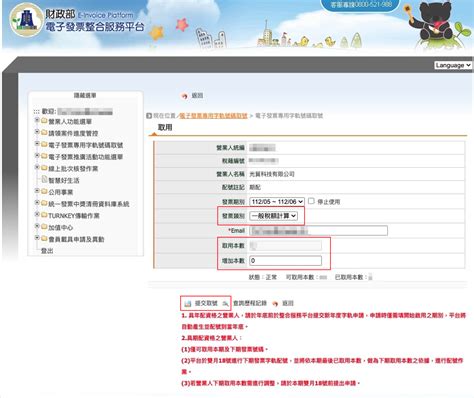Image resolution: width=474 pixels, height=398 pixels.
Task: Open the 營業人功能選單 menu label
Action: coord(70,122)
